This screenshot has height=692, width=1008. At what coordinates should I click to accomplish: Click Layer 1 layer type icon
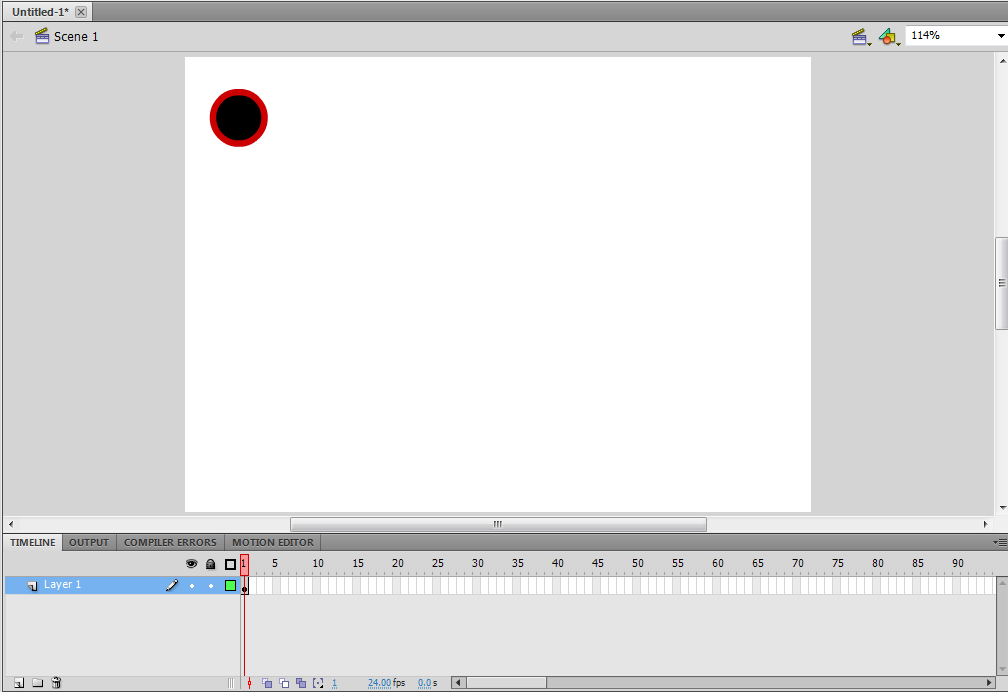(32, 585)
